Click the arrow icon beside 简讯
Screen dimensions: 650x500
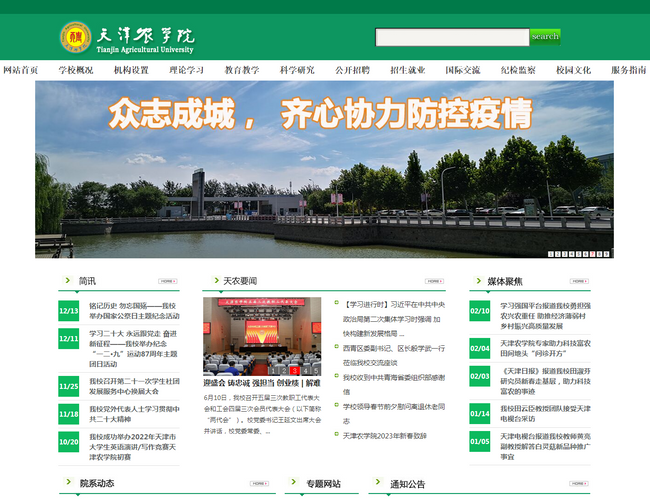coord(68,280)
